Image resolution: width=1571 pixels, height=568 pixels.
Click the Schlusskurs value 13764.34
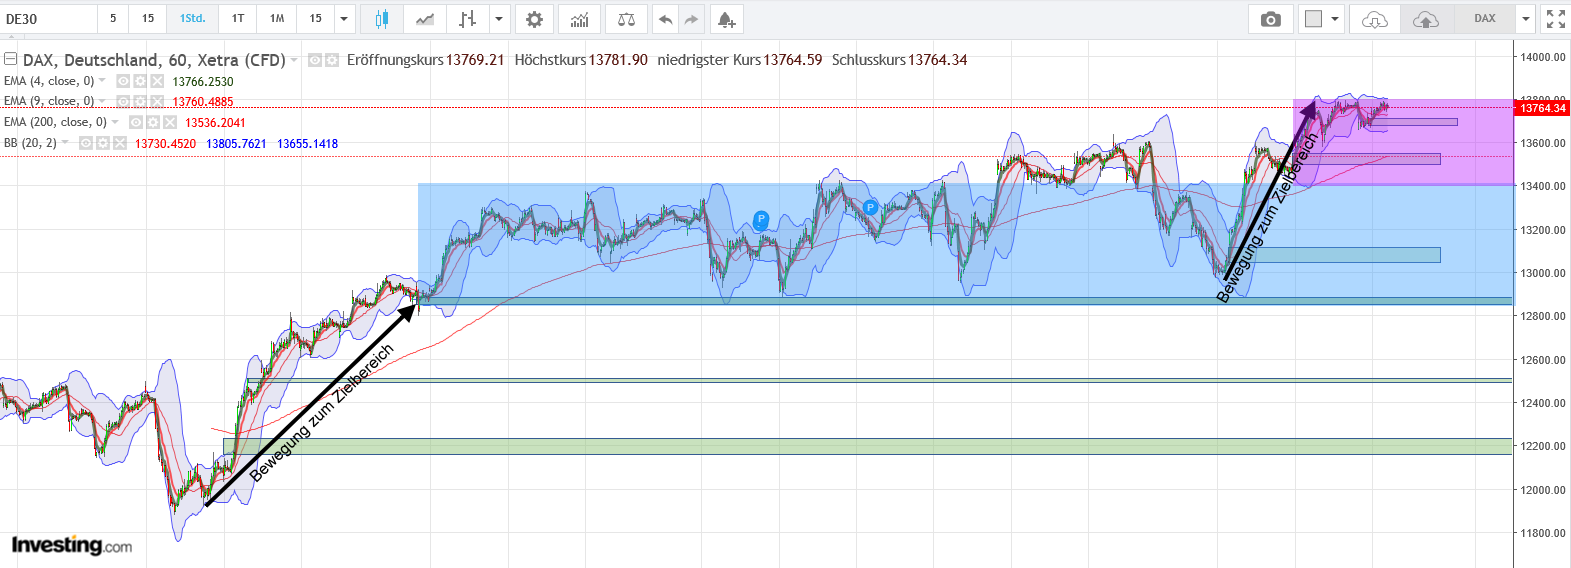(x=938, y=60)
